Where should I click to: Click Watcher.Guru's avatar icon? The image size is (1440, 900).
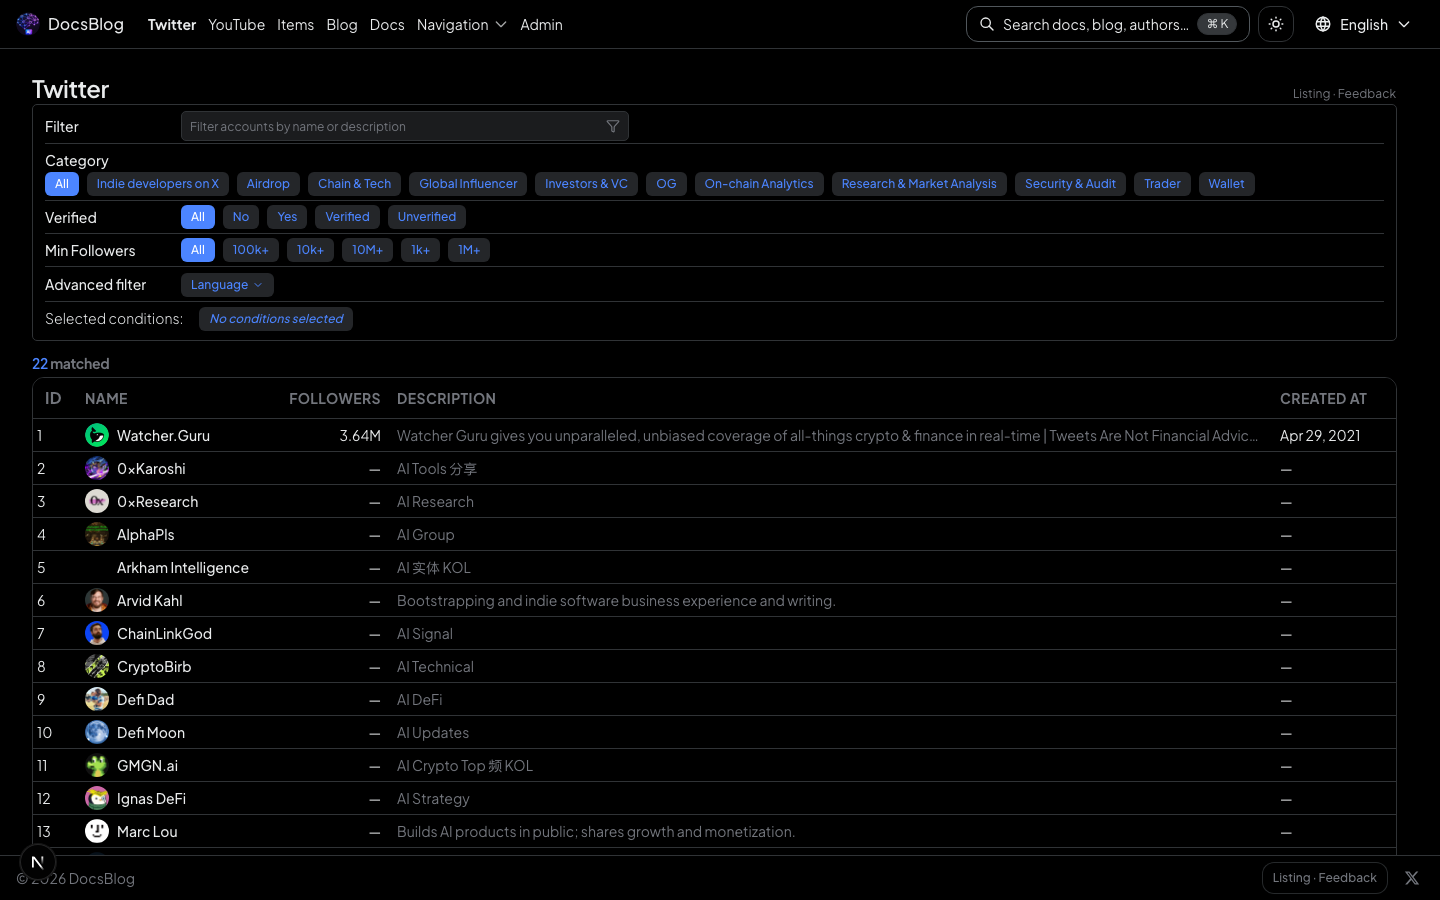pos(97,435)
